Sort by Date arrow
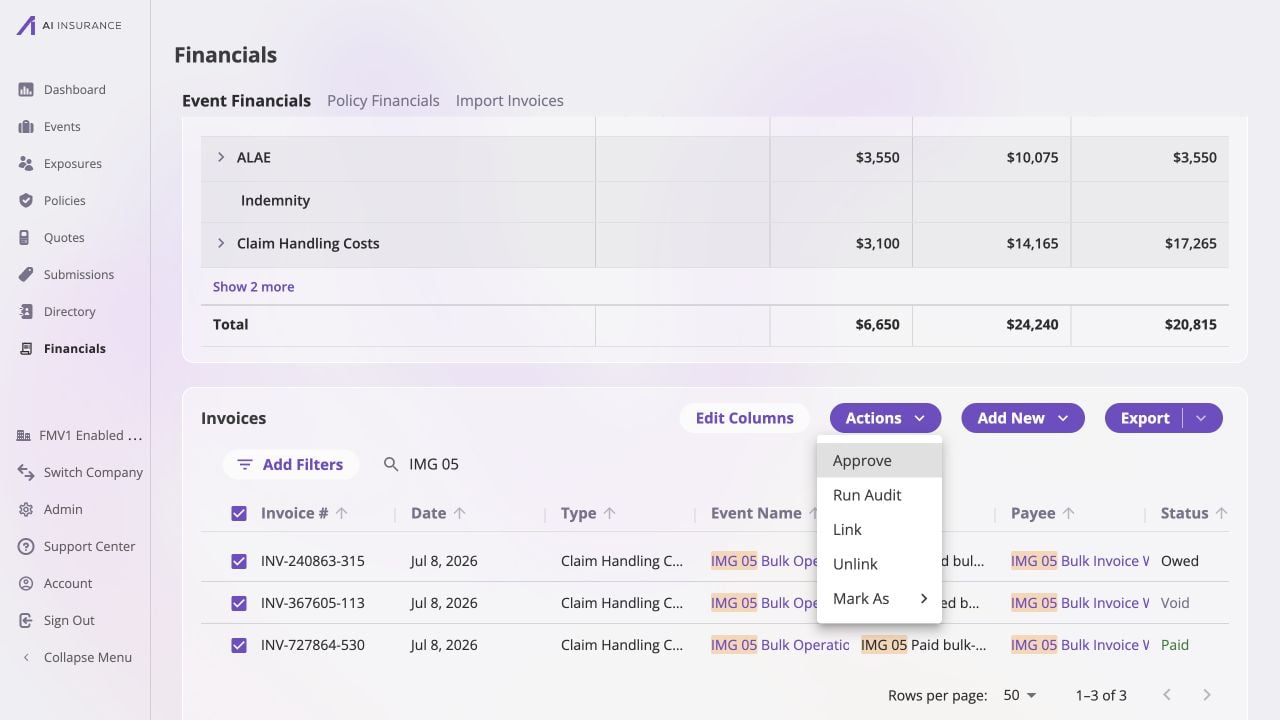Image resolution: width=1280 pixels, height=720 pixels. (x=460, y=513)
